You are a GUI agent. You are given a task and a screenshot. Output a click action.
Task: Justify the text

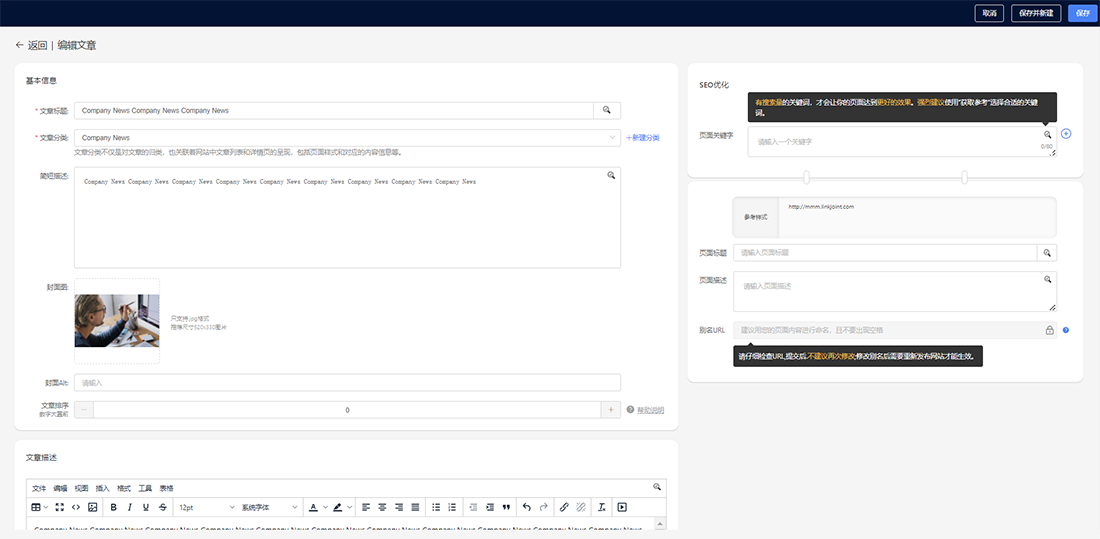[415, 507]
